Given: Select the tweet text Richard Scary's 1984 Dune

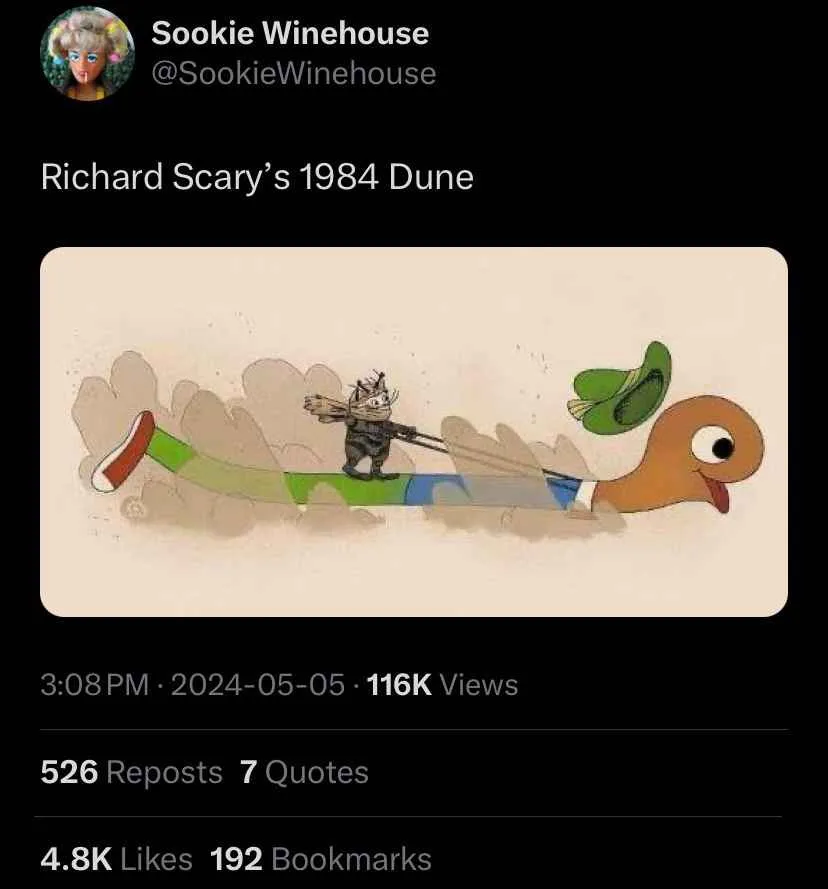Looking at the screenshot, I should pos(257,177).
